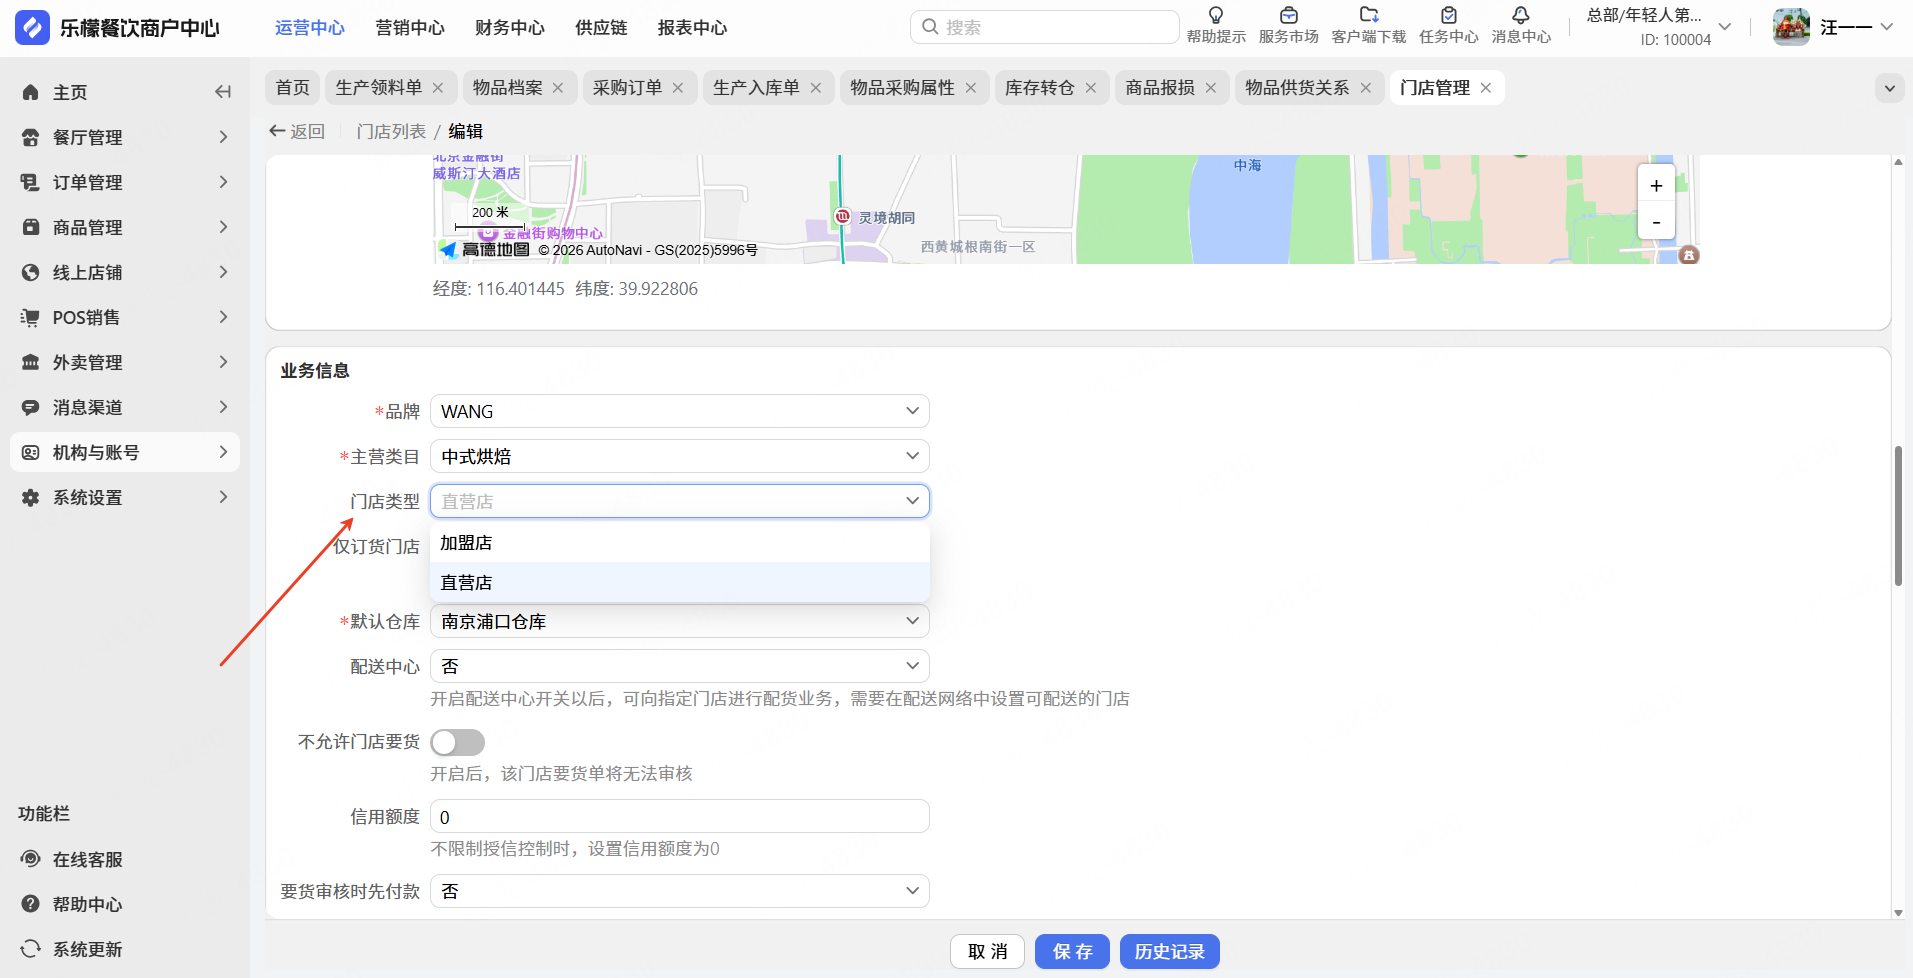This screenshot has width=1913, height=978.
Task: Navigate to 门店列表 breadcrumb
Action: 391,131
